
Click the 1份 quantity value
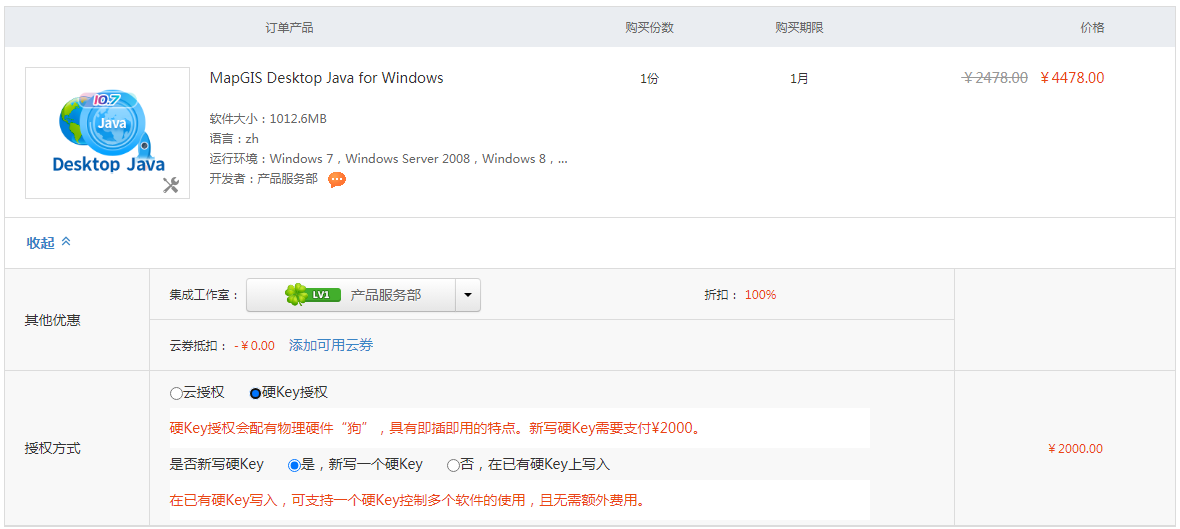point(649,78)
